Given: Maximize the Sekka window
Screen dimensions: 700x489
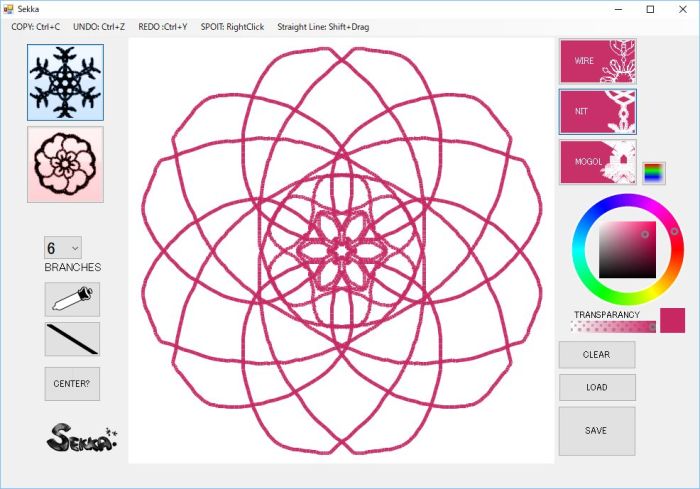Looking at the screenshot, I should [x=650, y=9].
